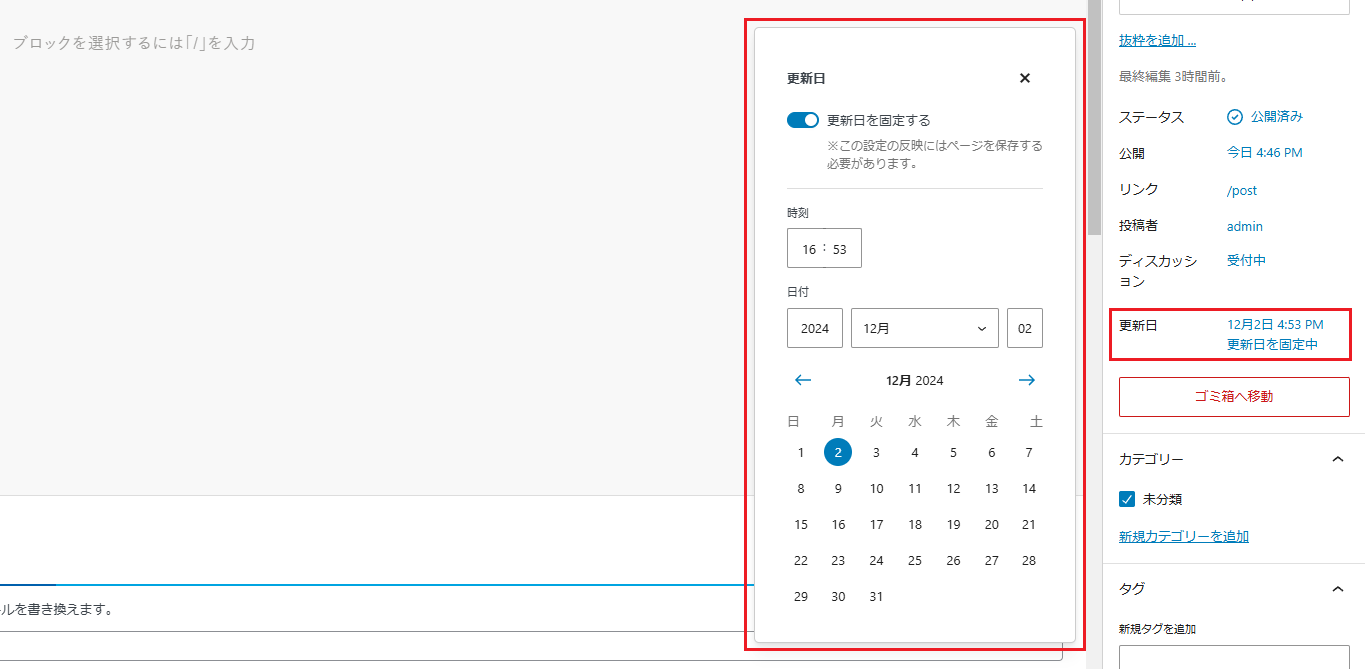Select December 7 in the calendar

pos(1029,453)
